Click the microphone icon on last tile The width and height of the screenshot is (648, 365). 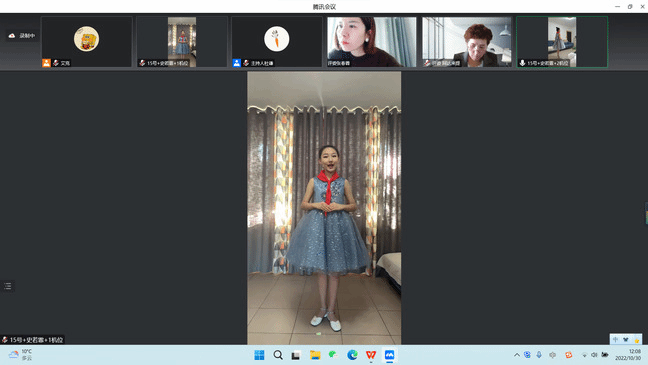click(x=522, y=63)
